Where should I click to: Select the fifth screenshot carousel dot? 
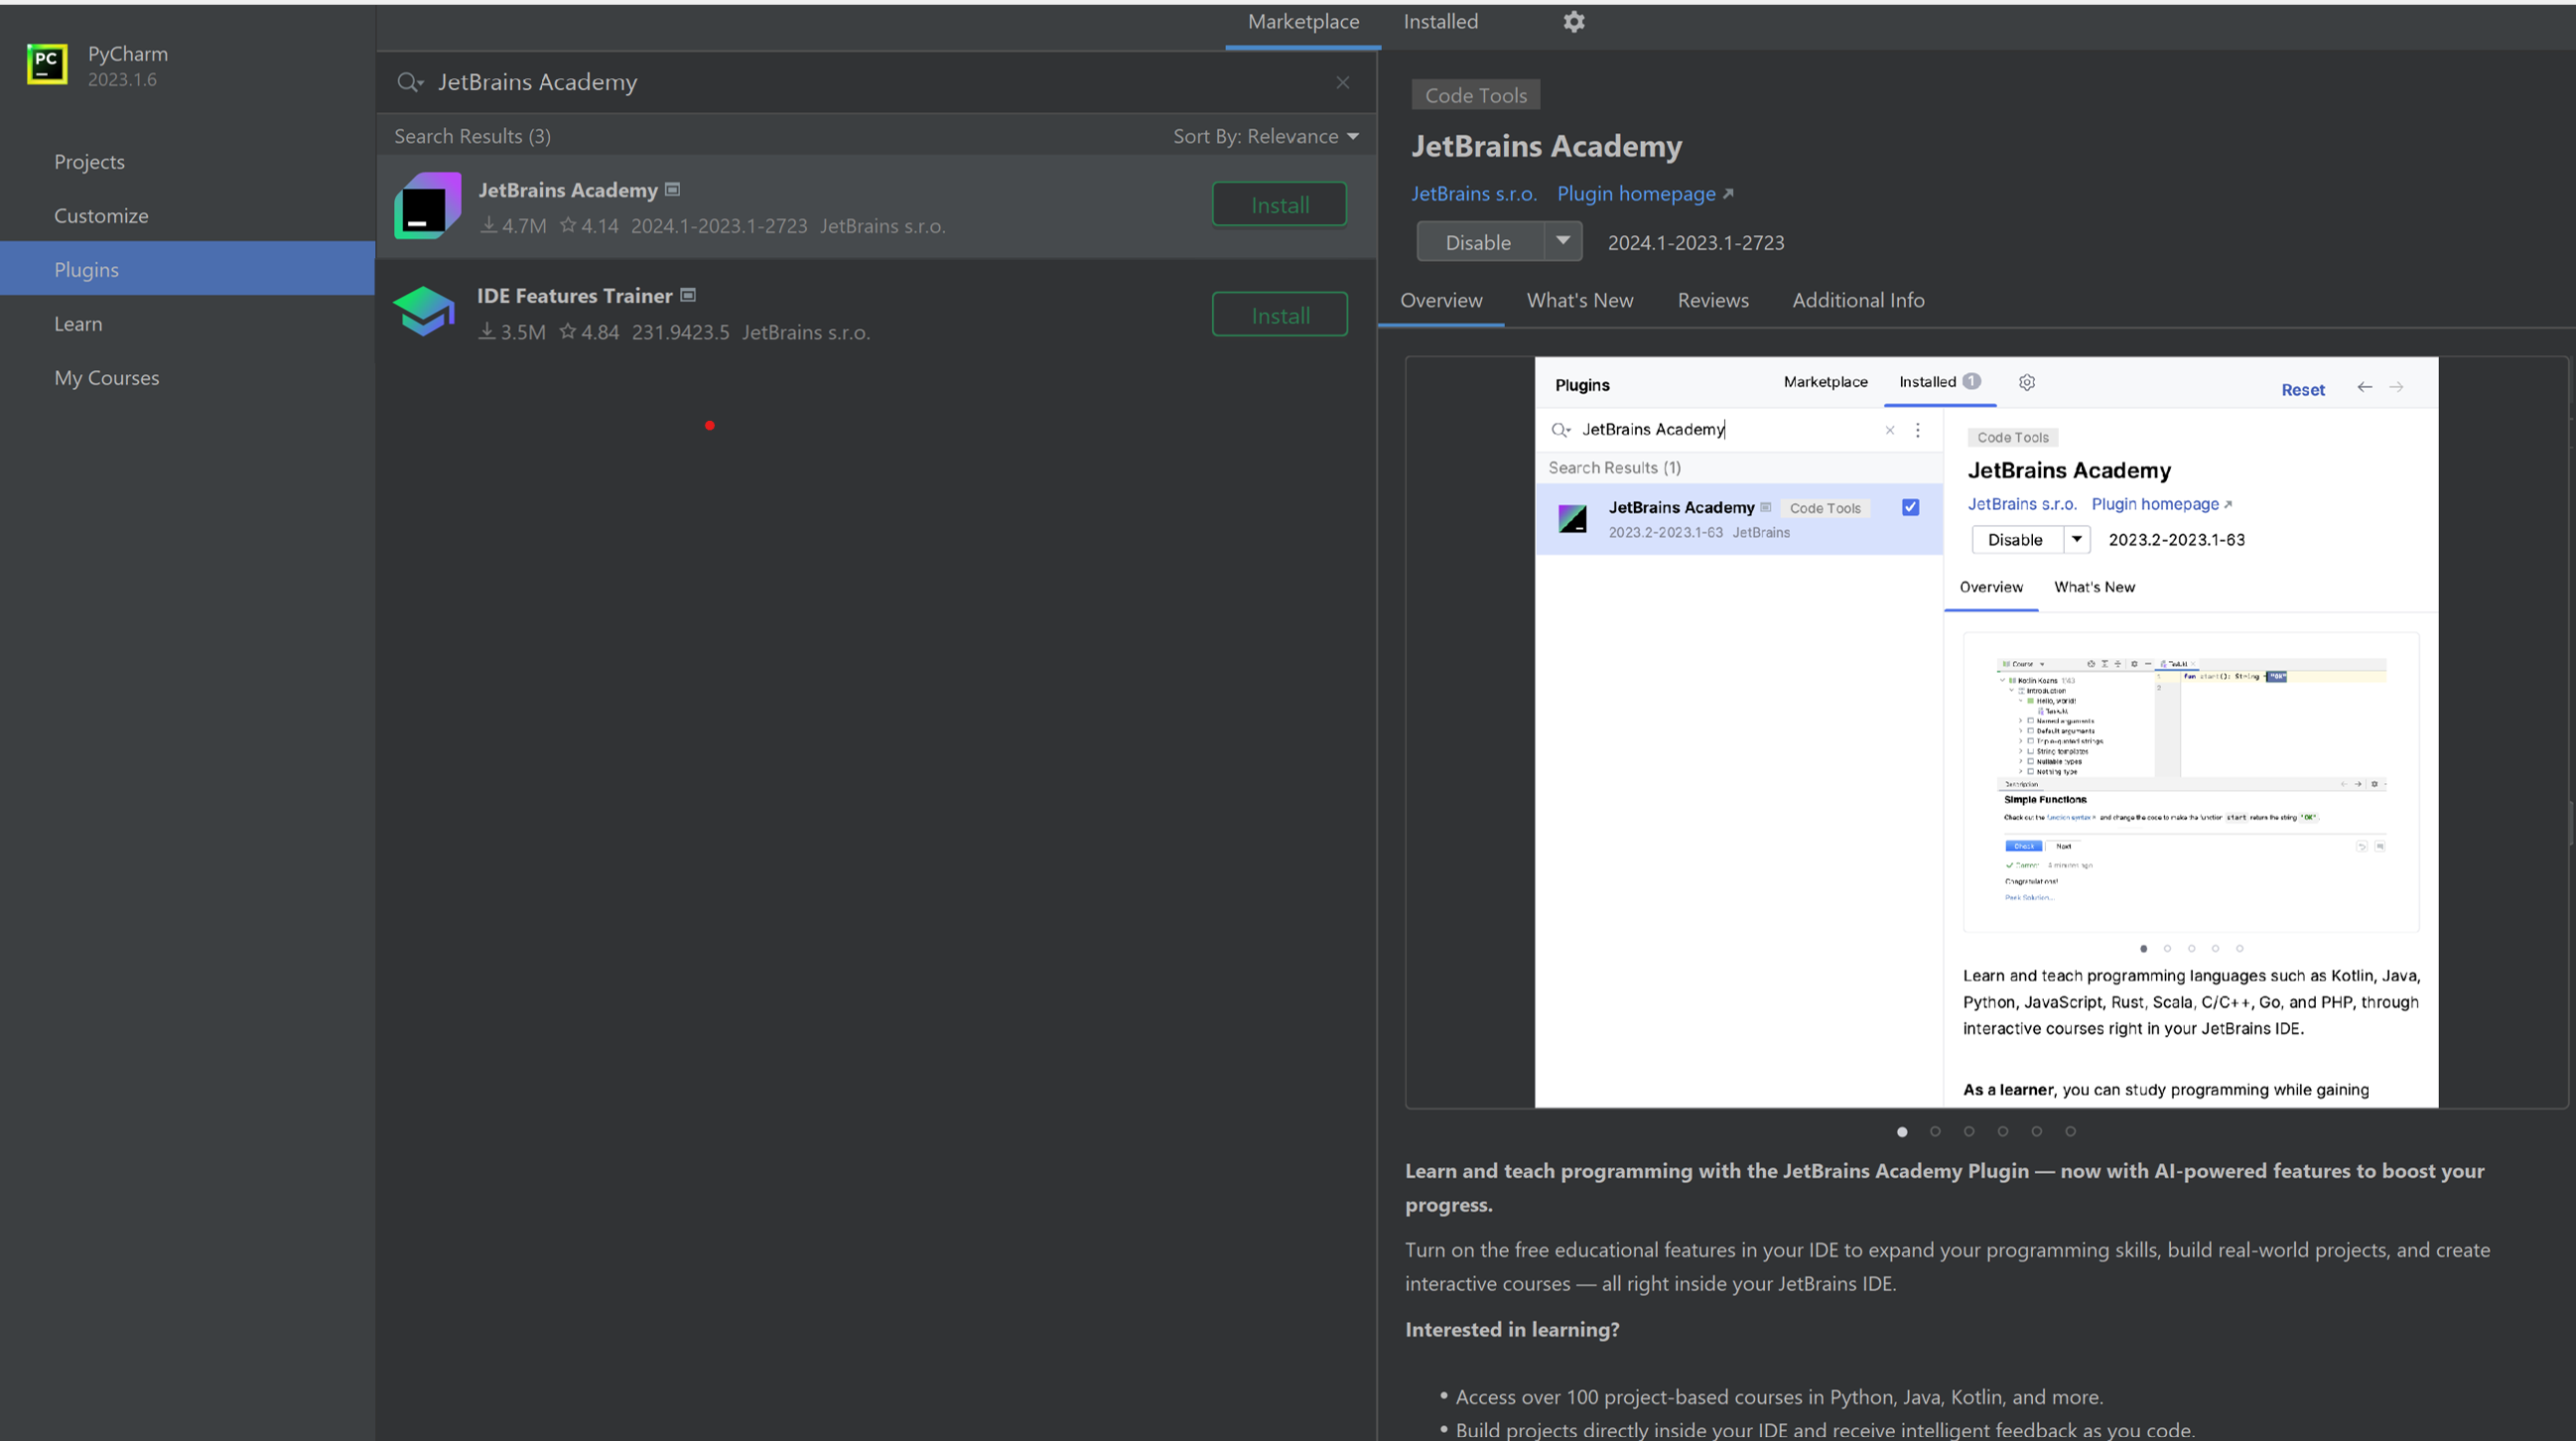pyautogui.click(x=2037, y=1132)
